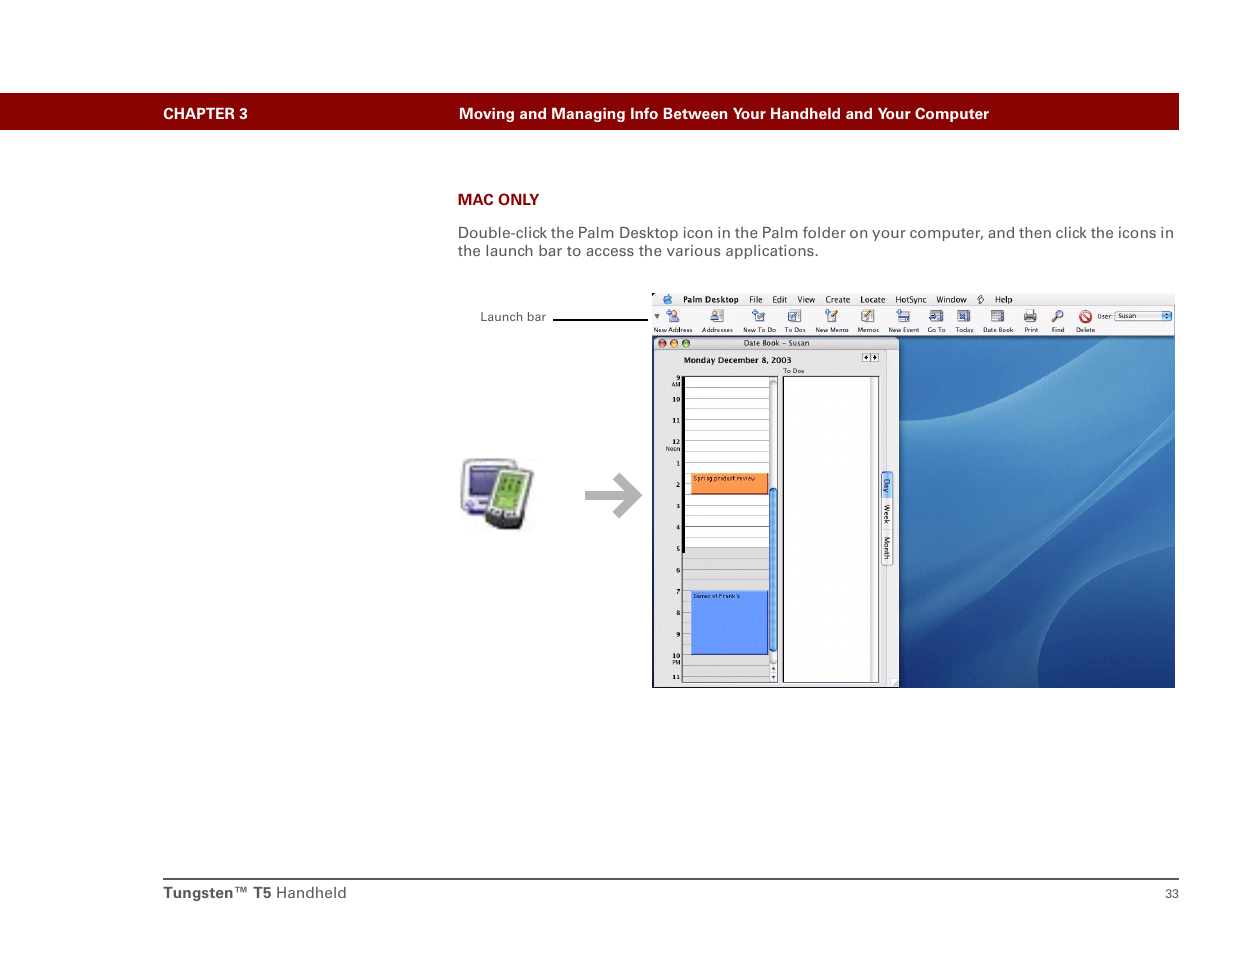Open the View menu

[806, 300]
